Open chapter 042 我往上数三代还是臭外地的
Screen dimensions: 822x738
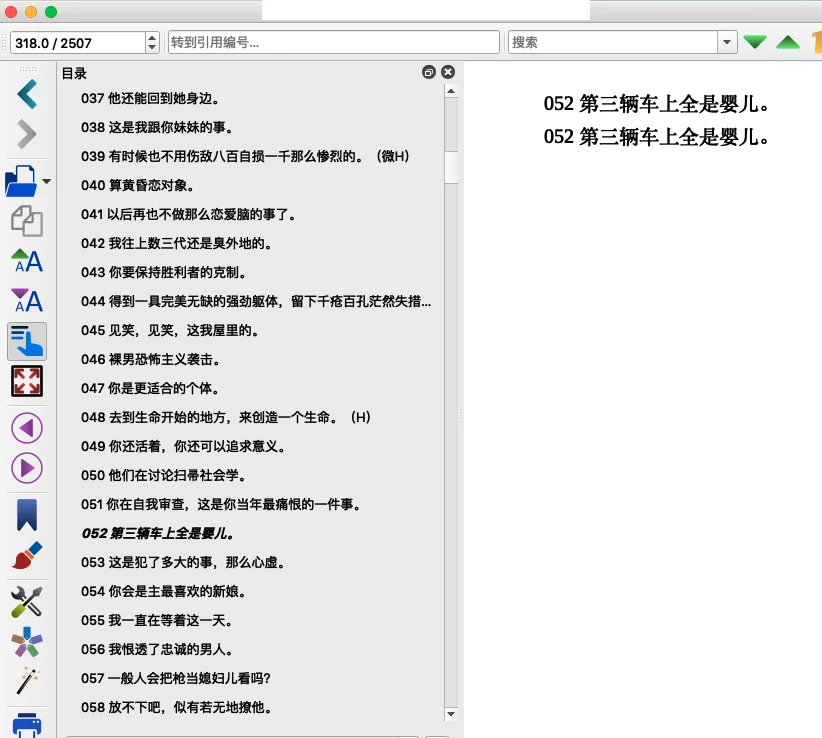[x=176, y=243]
